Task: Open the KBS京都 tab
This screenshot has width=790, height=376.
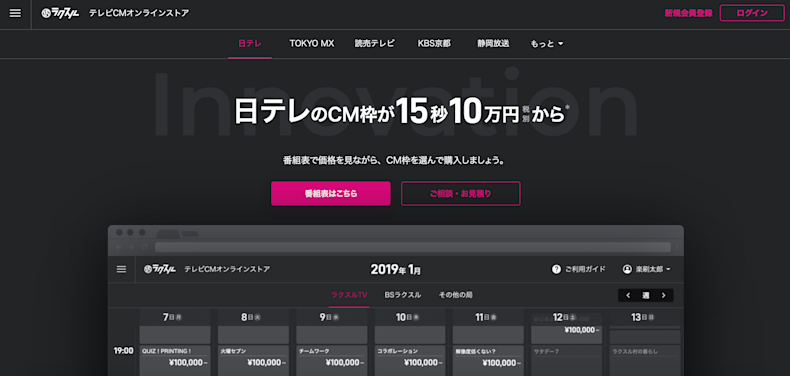Action: pyautogui.click(x=434, y=44)
